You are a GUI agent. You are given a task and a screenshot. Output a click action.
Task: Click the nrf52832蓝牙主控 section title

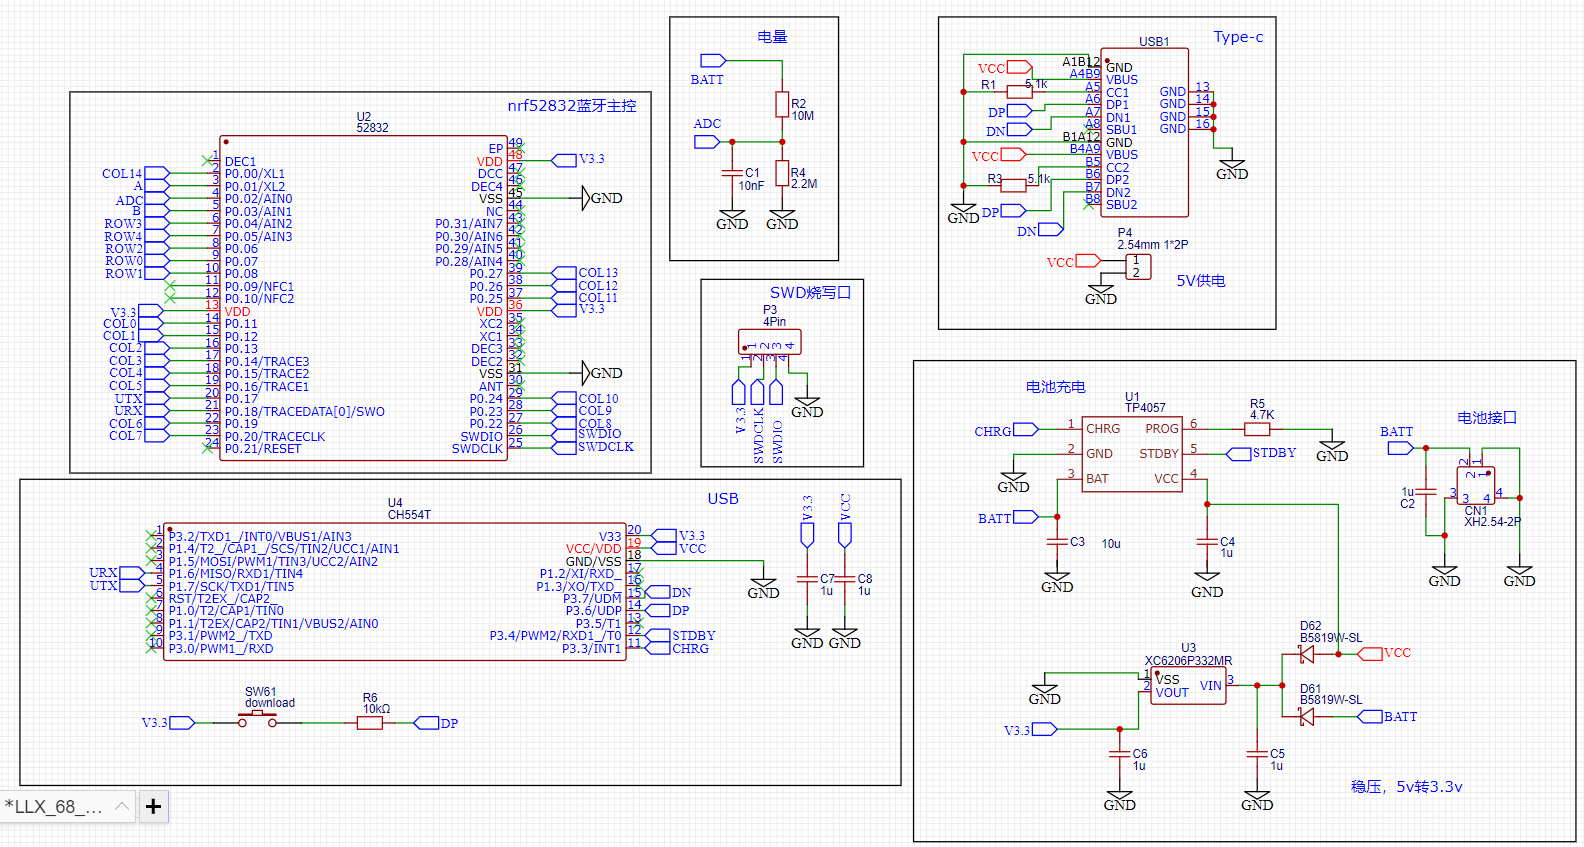point(572,106)
